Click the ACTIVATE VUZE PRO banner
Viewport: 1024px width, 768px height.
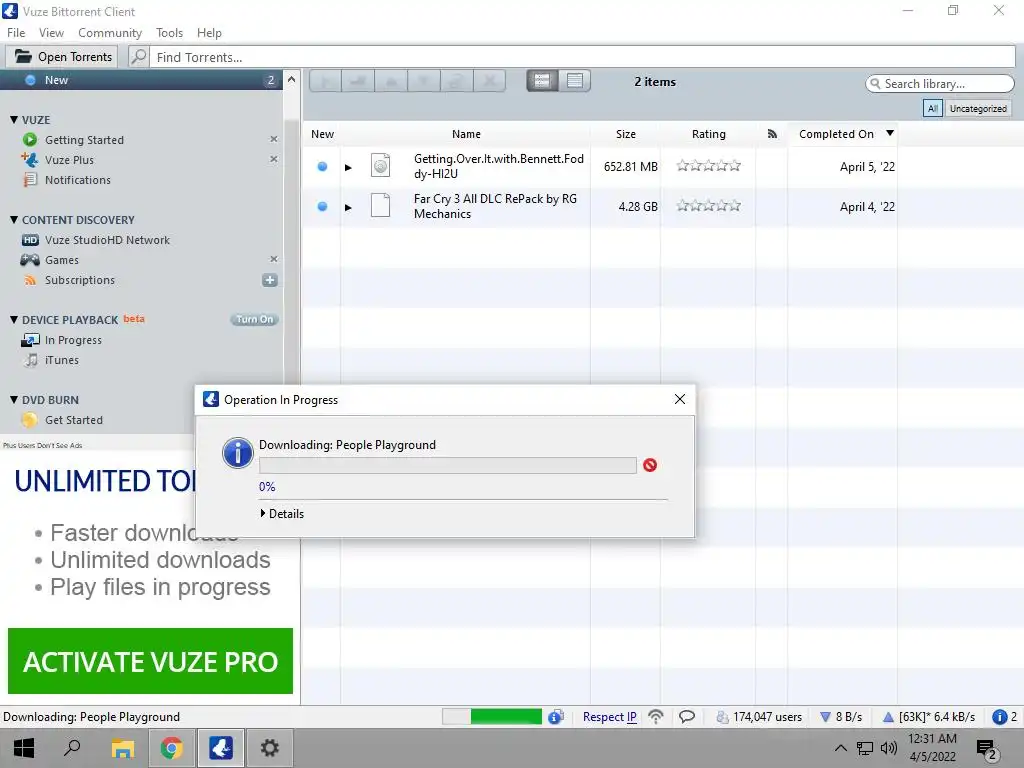pos(150,661)
